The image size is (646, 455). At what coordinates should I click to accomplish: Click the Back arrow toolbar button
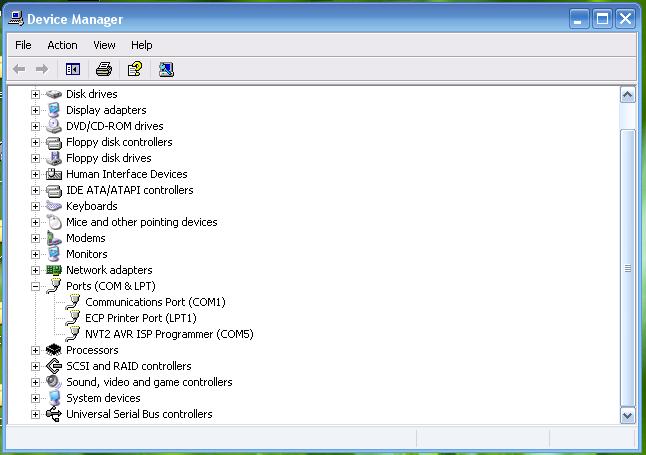click(19, 69)
